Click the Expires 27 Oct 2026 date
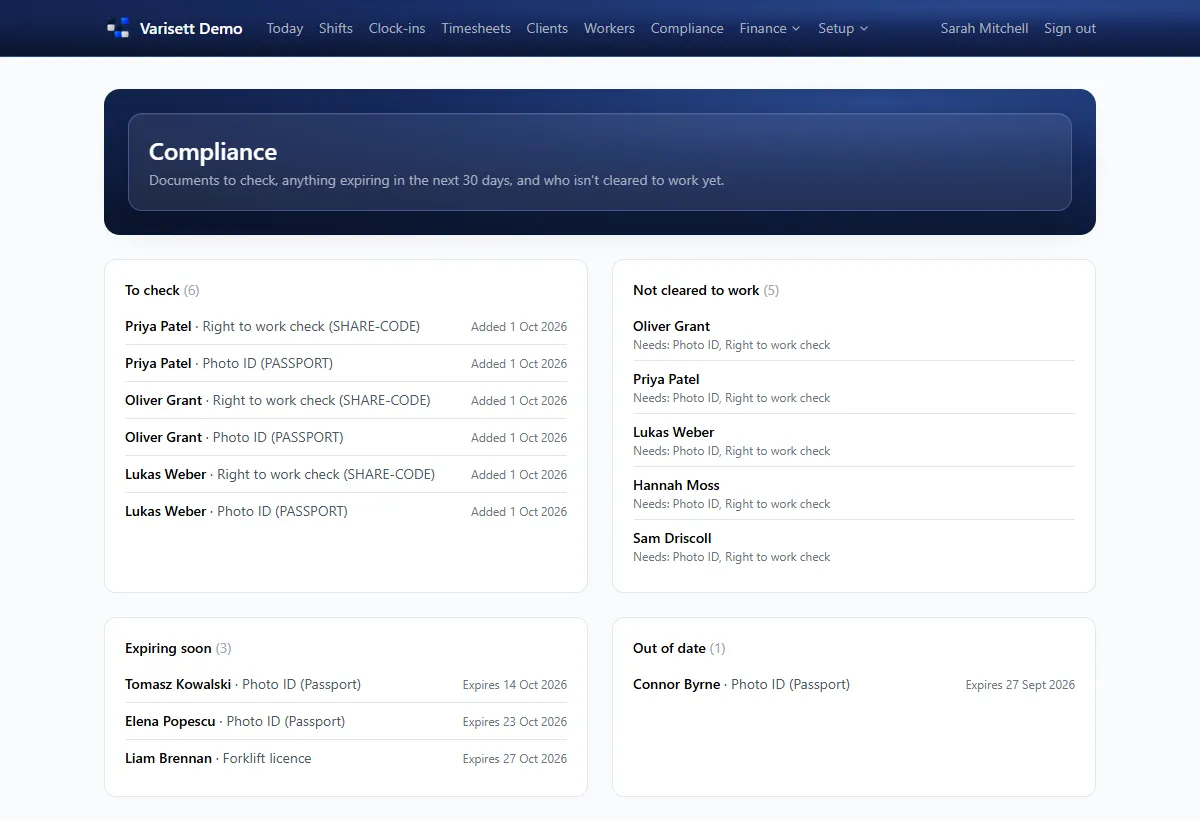Screen dimensions: 1200x820 (x=515, y=759)
